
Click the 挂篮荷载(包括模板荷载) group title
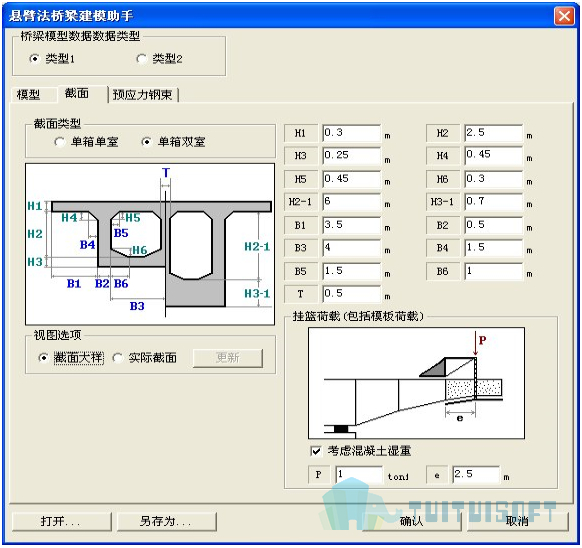pyautogui.click(x=358, y=316)
